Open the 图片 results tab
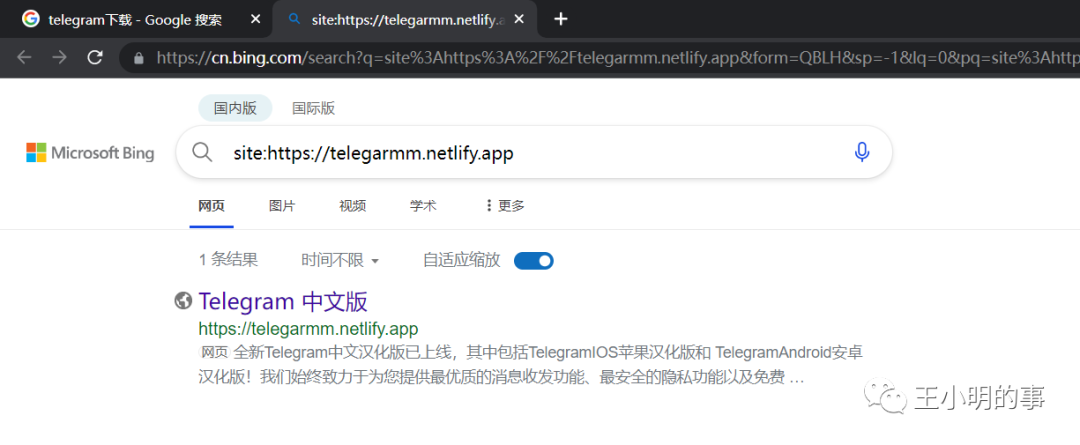This screenshot has height=445, width=1080. [x=282, y=205]
